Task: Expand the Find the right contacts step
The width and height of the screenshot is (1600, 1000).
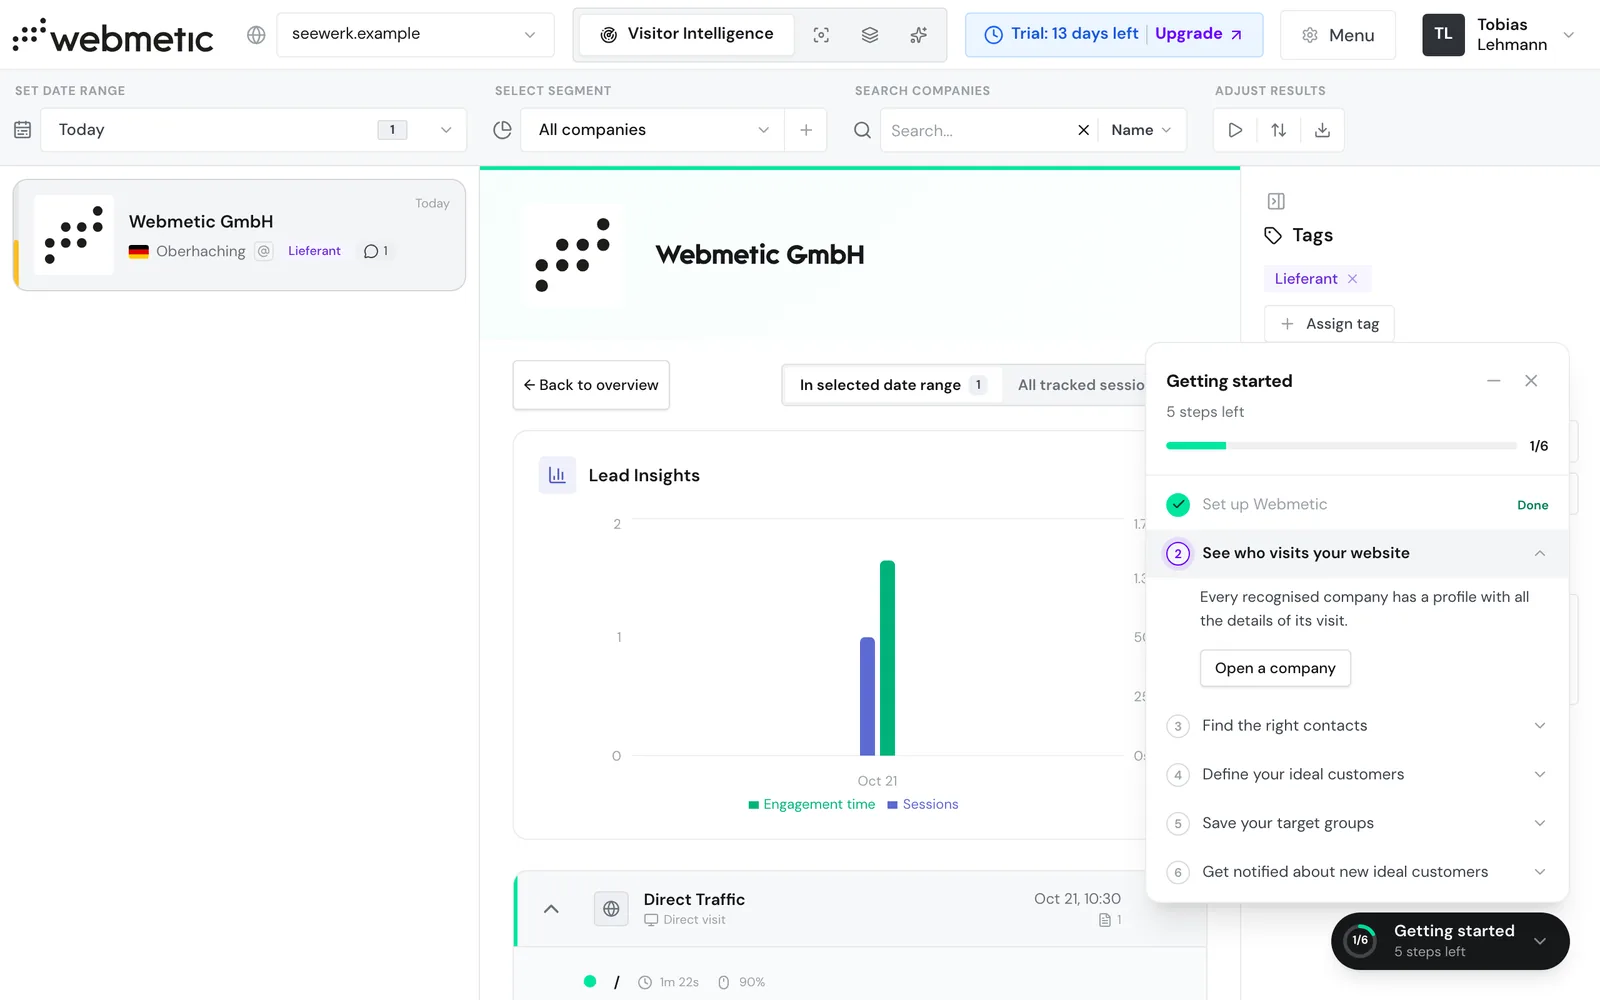Action: point(1357,726)
